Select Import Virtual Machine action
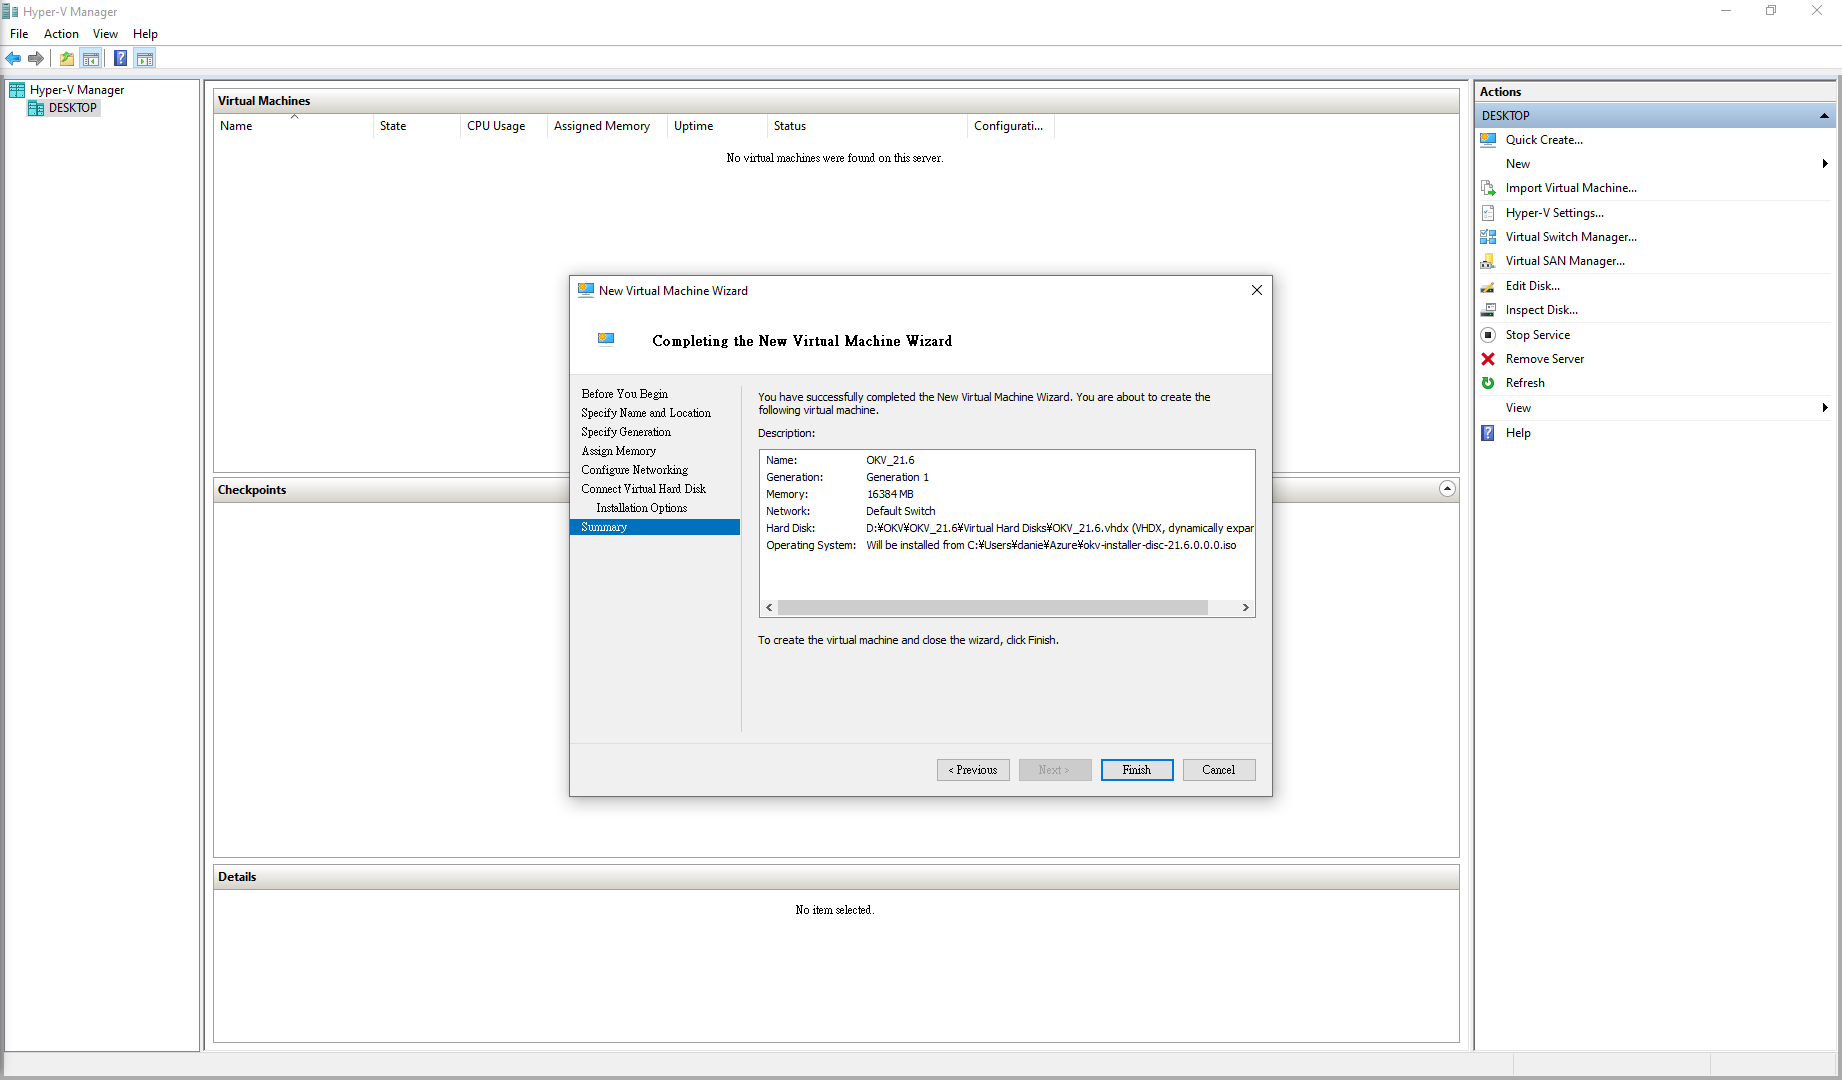The image size is (1842, 1080). pos(1570,187)
